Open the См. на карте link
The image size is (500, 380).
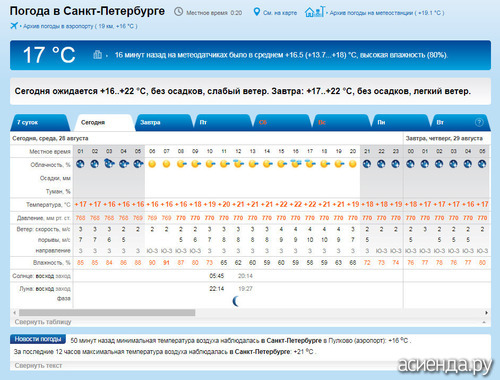point(280,13)
